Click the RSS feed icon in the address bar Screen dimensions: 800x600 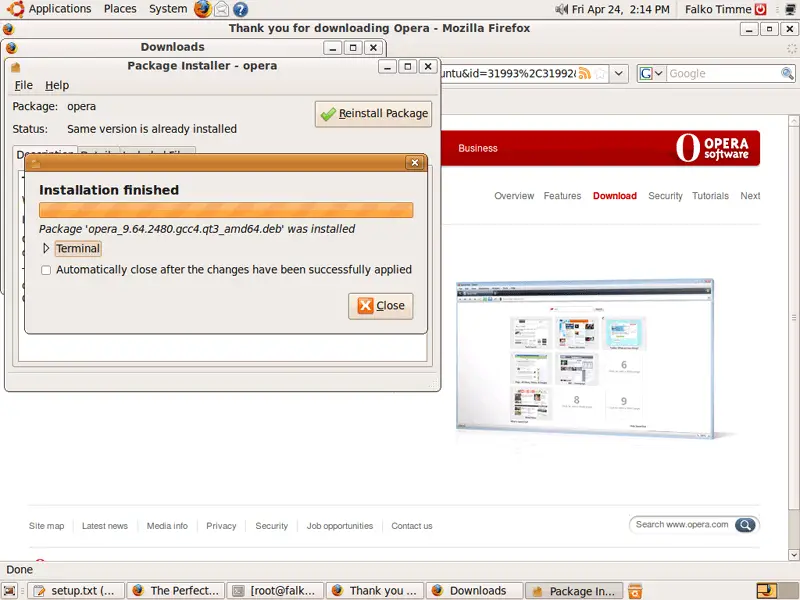pos(585,73)
